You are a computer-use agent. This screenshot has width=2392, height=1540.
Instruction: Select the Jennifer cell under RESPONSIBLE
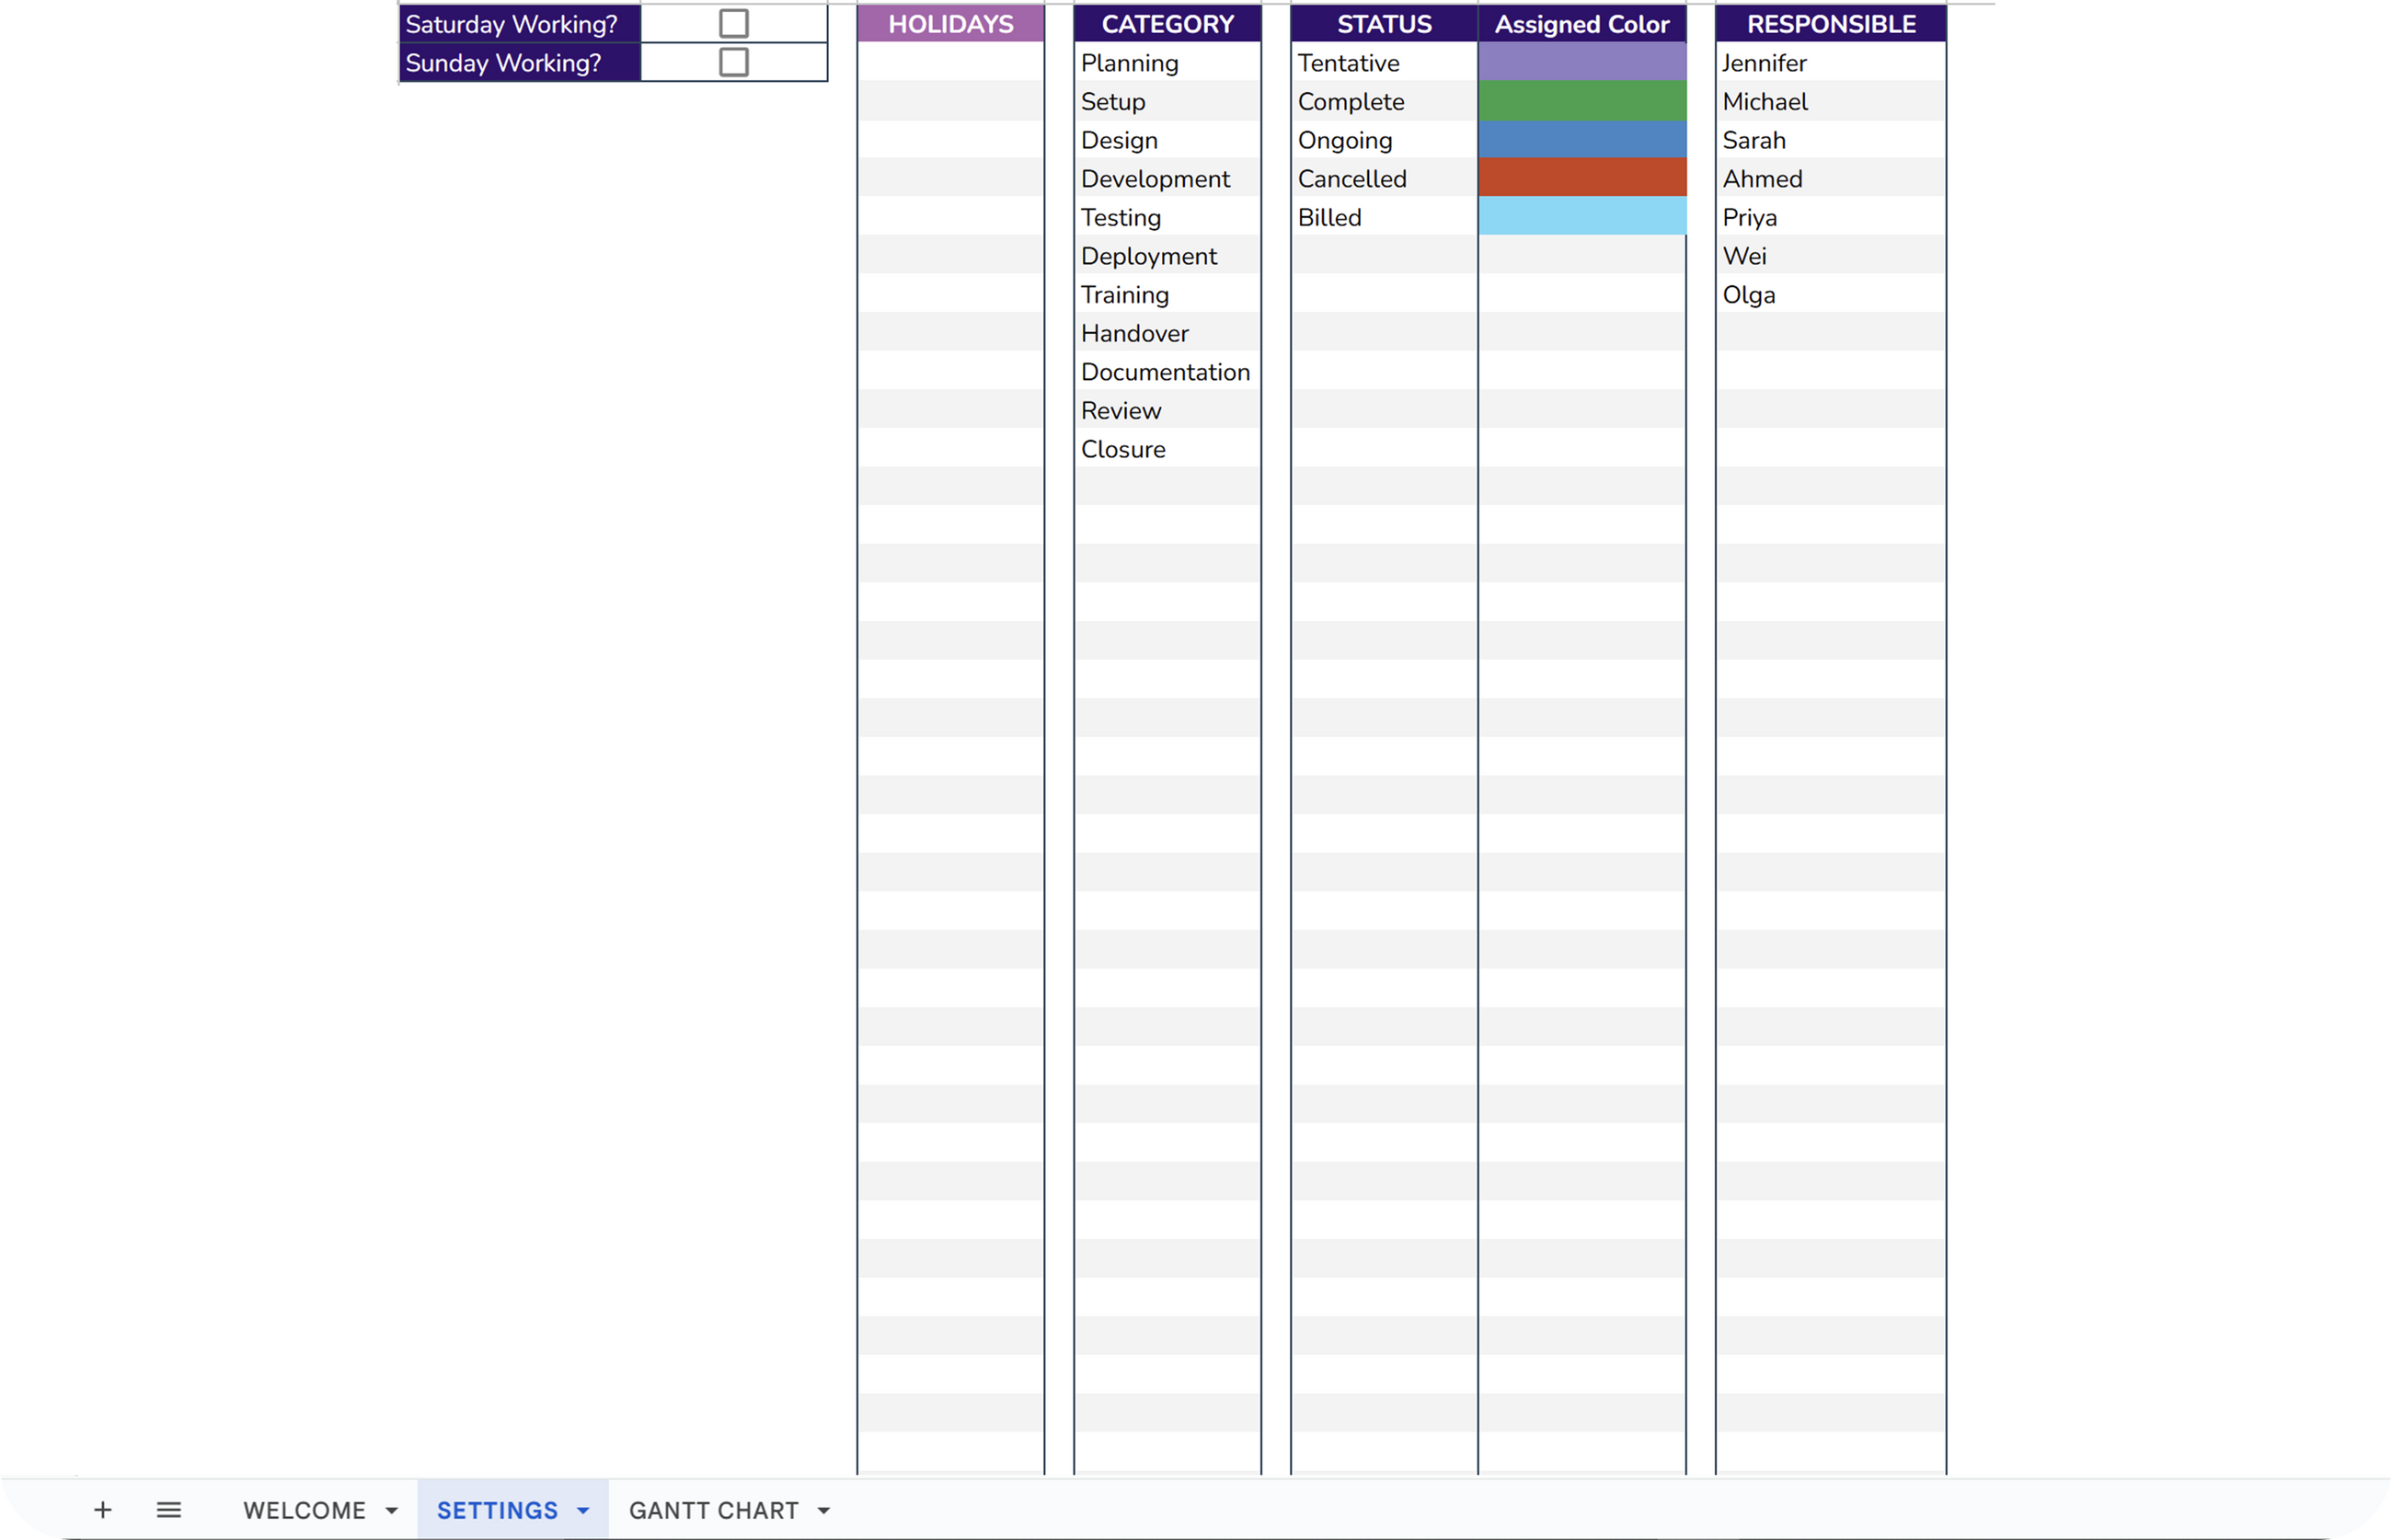[x=1830, y=62]
